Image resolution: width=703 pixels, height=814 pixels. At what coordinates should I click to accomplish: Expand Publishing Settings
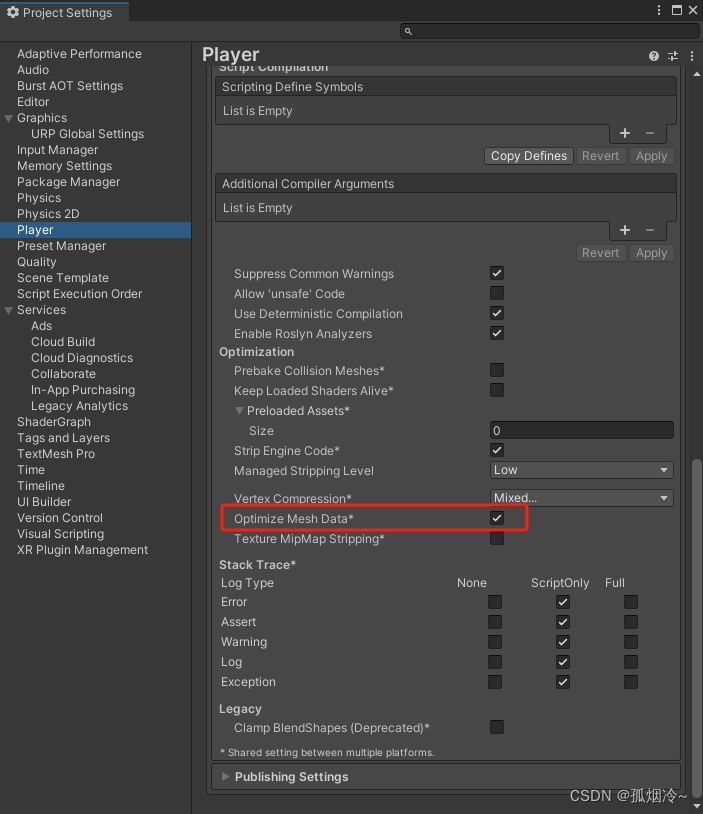coord(225,776)
